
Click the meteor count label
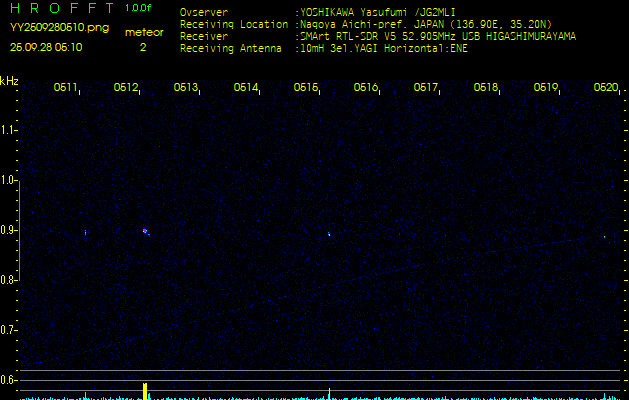tap(144, 32)
